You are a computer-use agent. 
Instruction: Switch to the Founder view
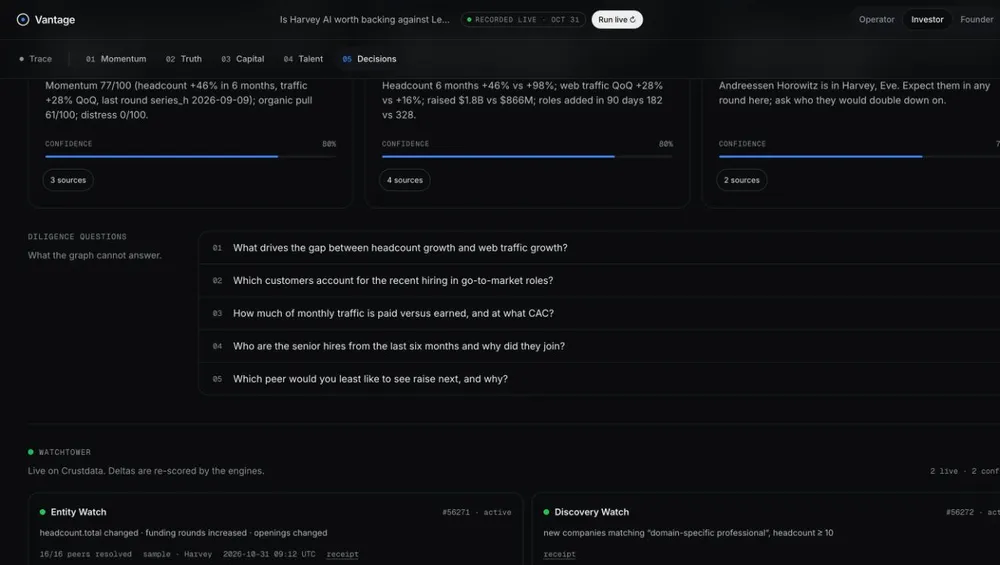pos(976,20)
